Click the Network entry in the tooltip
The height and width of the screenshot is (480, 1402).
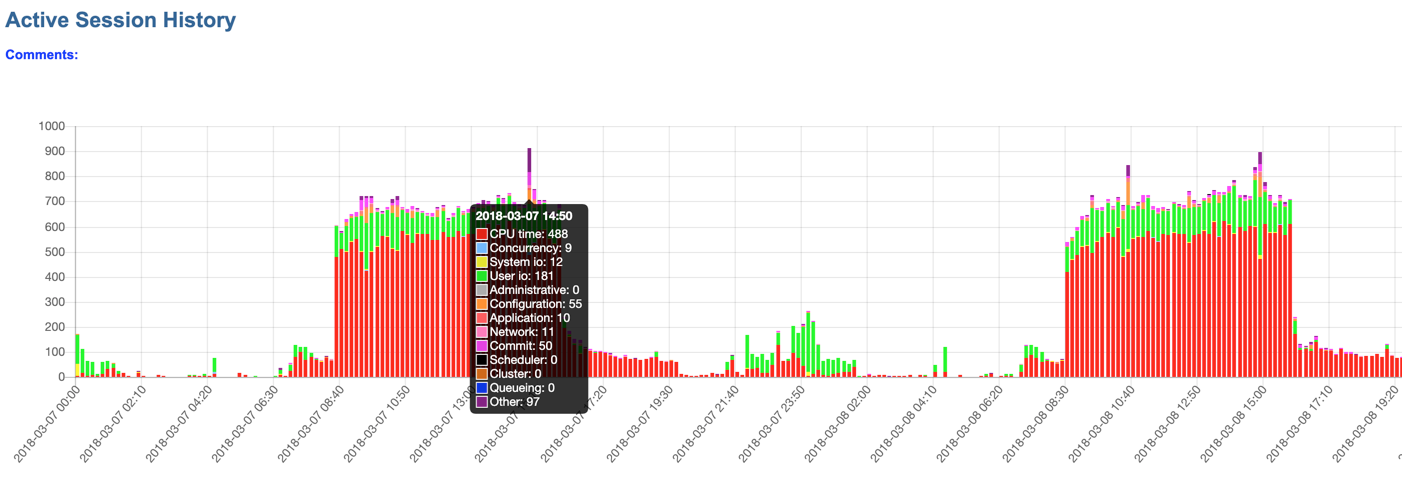point(522,332)
